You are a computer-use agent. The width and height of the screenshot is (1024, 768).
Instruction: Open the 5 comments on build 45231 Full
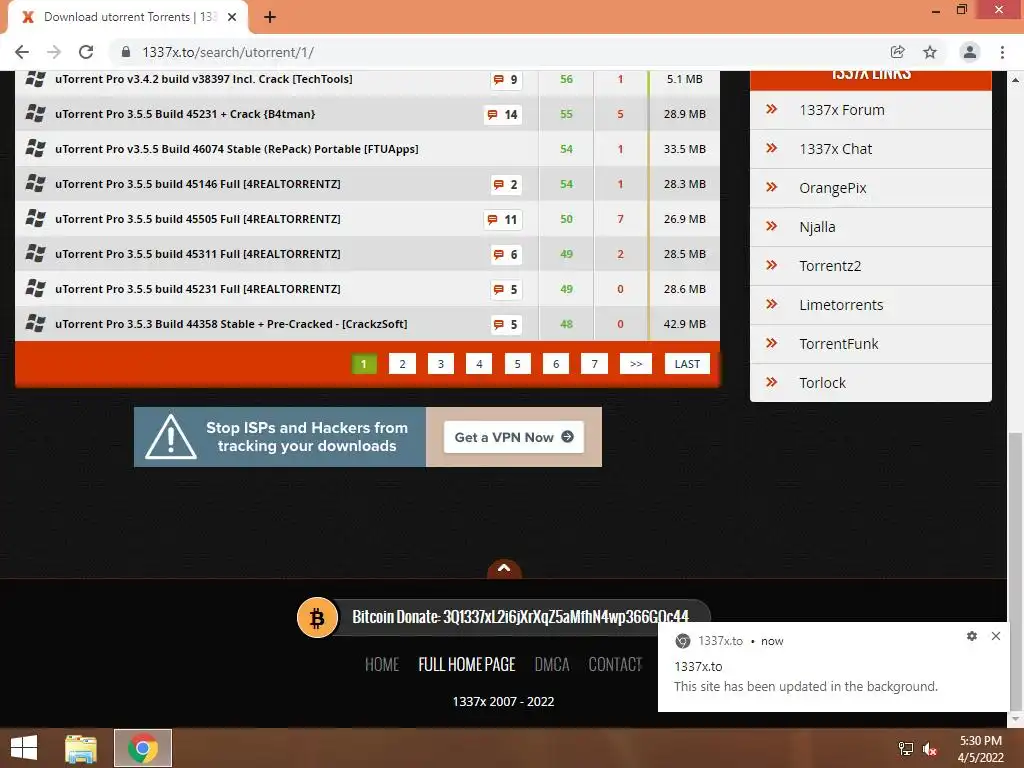505,289
